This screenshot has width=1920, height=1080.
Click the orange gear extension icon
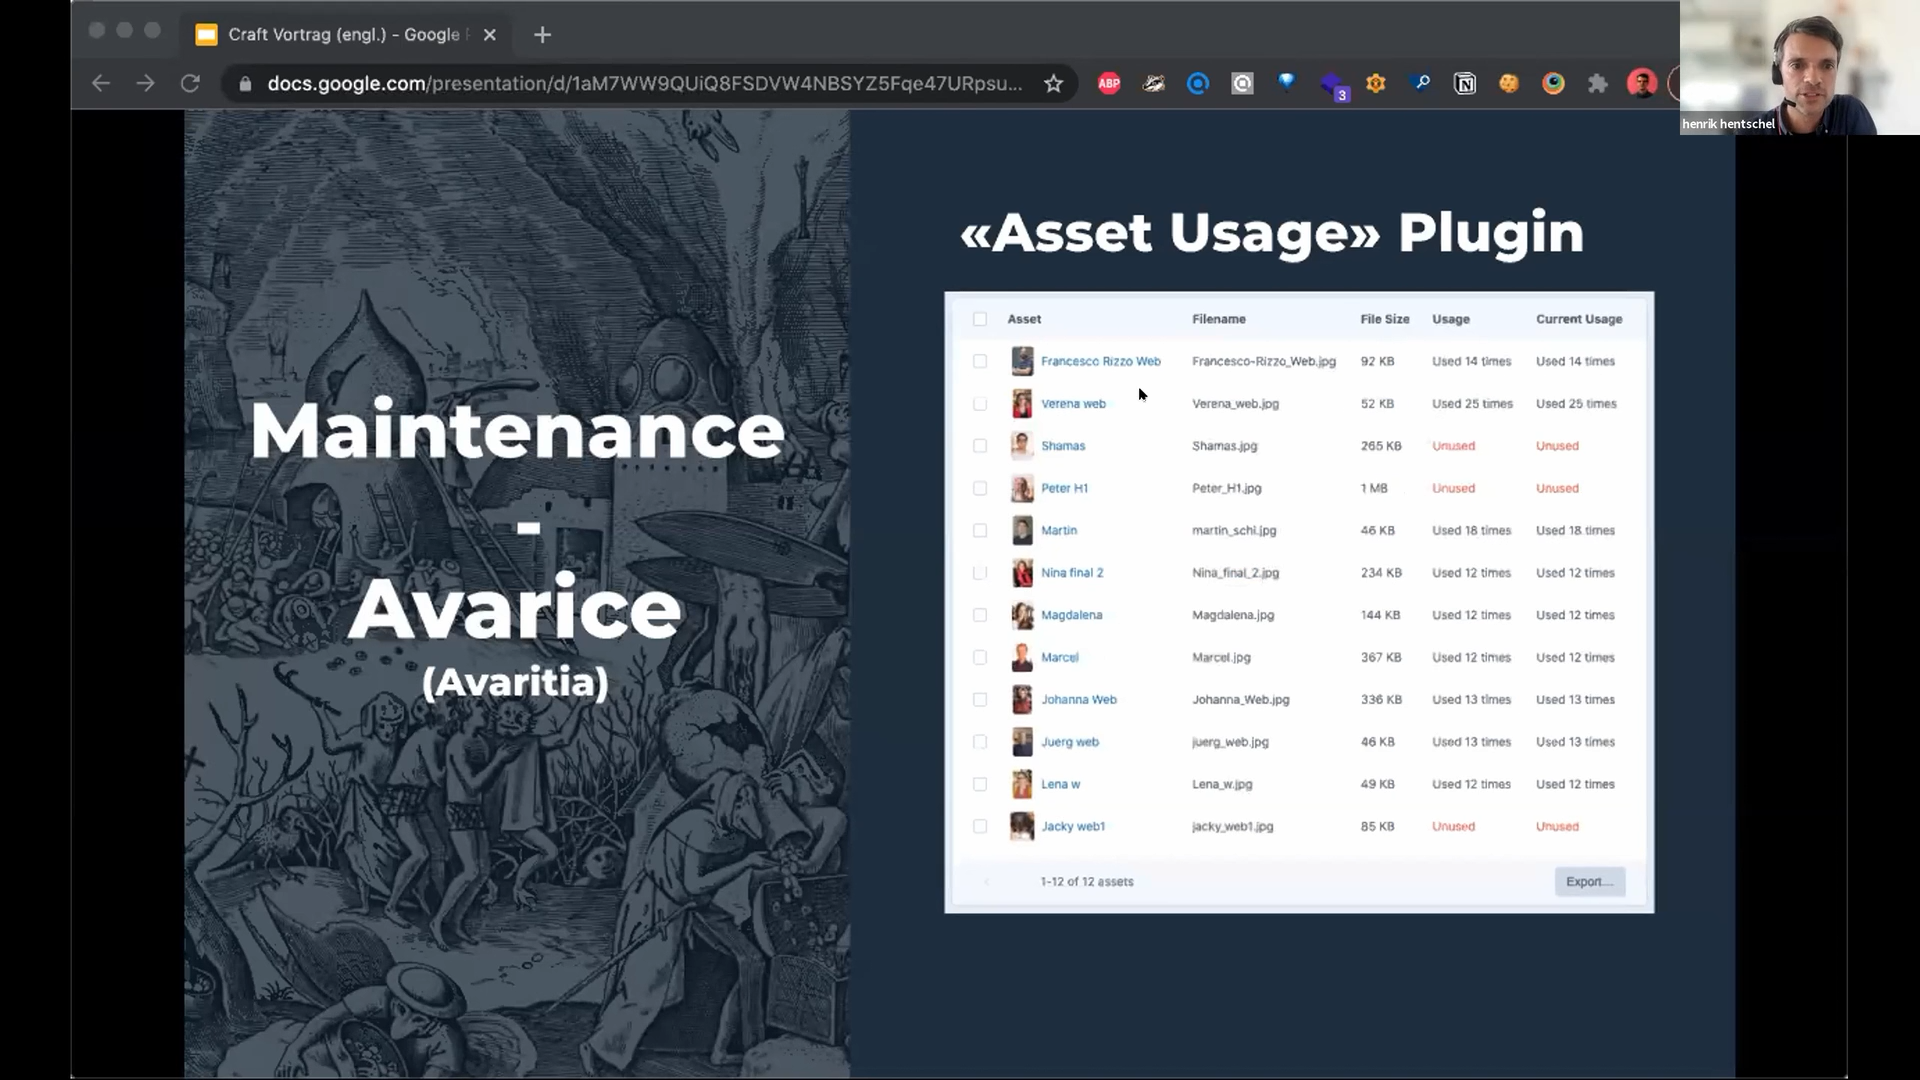click(x=1376, y=84)
